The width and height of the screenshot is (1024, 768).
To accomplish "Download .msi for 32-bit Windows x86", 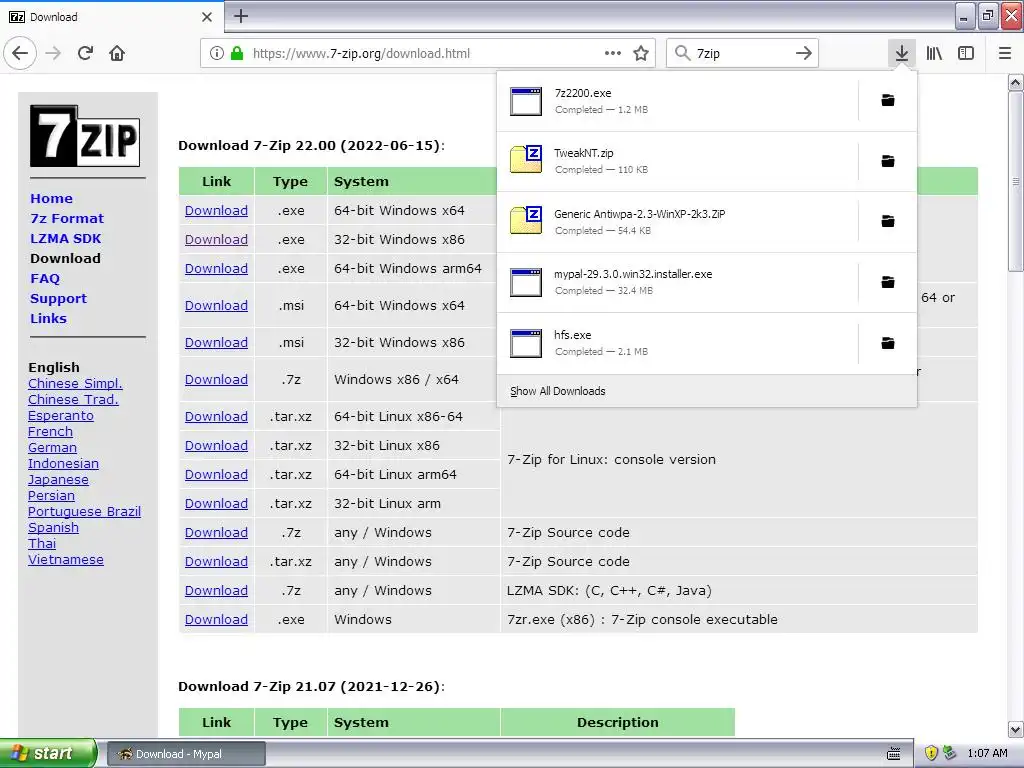I will (216, 342).
